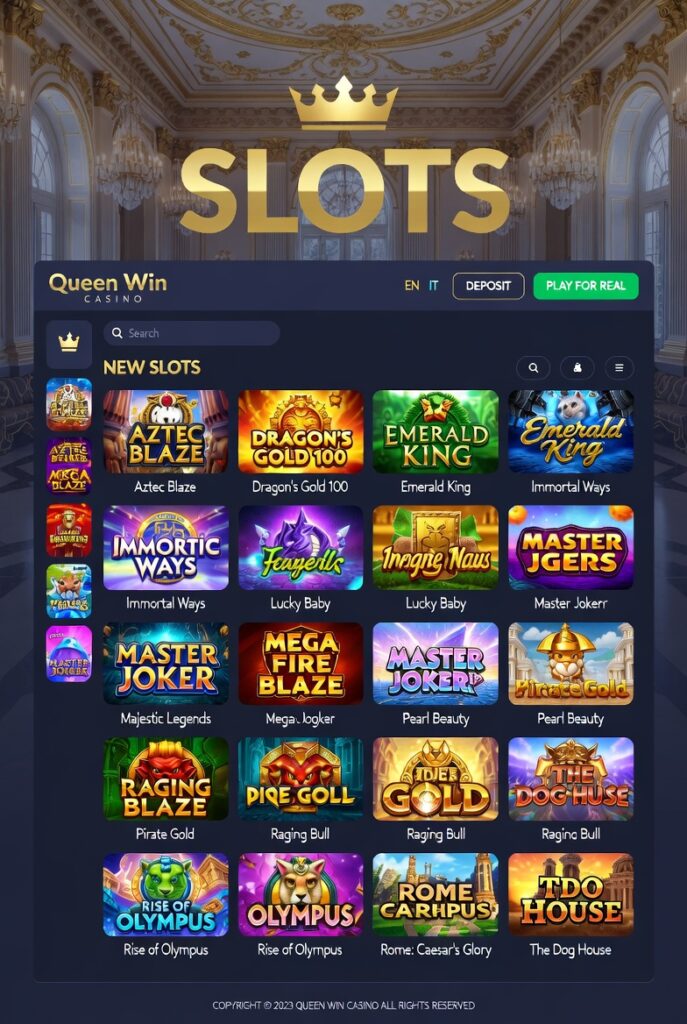Viewport: 687px width, 1024px height.
Task: Click the Deposit button
Action: tap(488, 286)
